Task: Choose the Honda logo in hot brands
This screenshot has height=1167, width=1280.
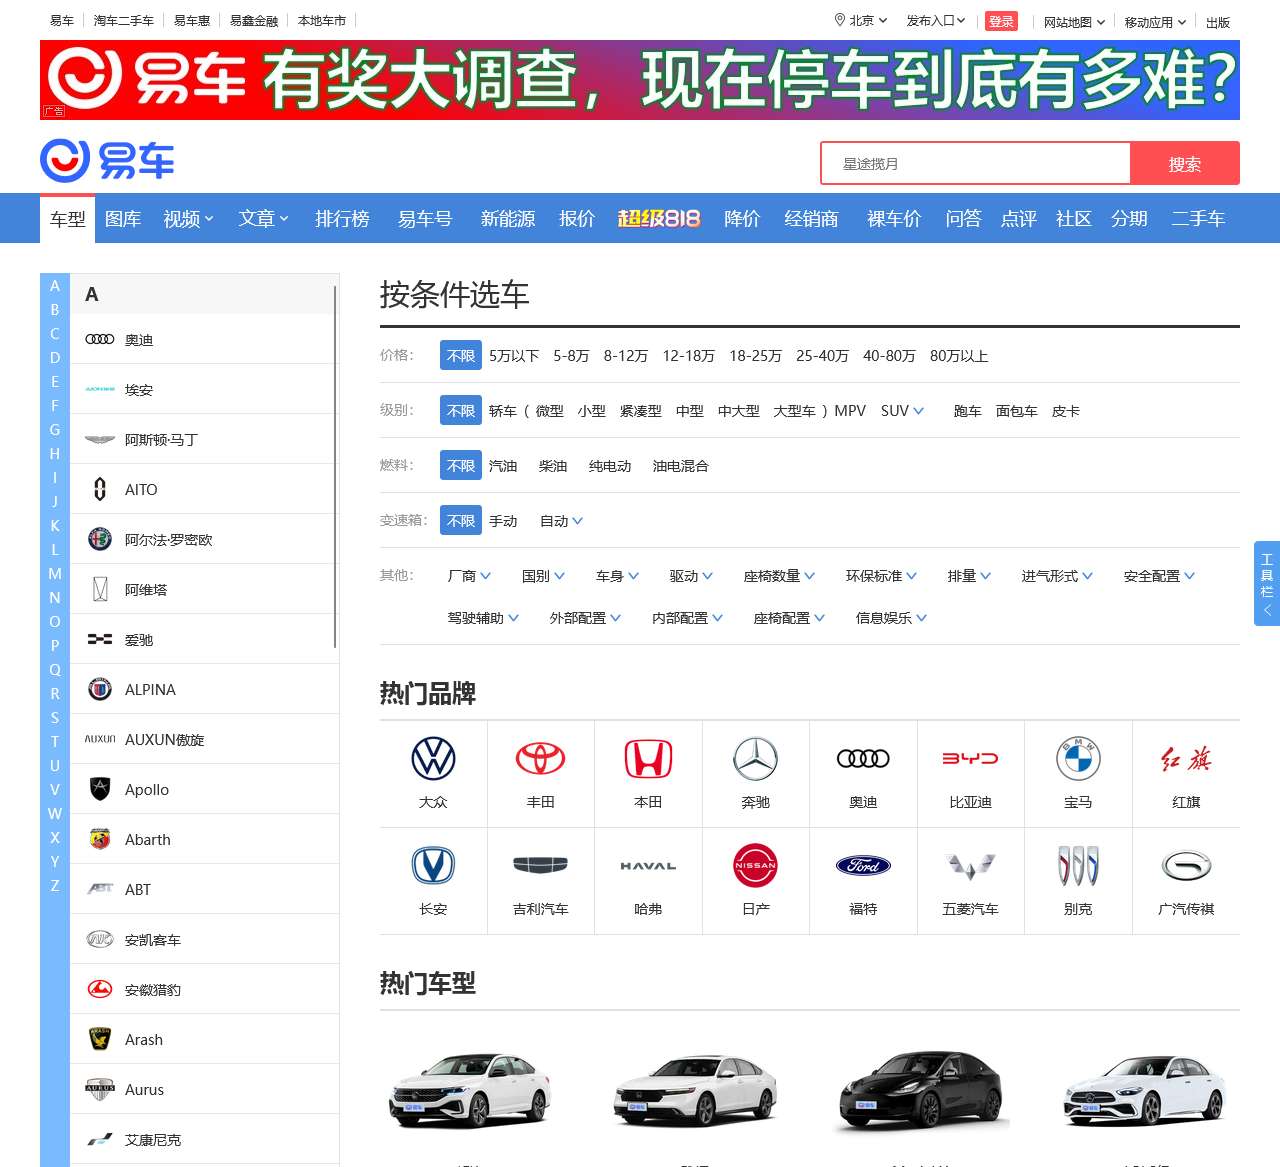Action: pyautogui.click(x=648, y=759)
